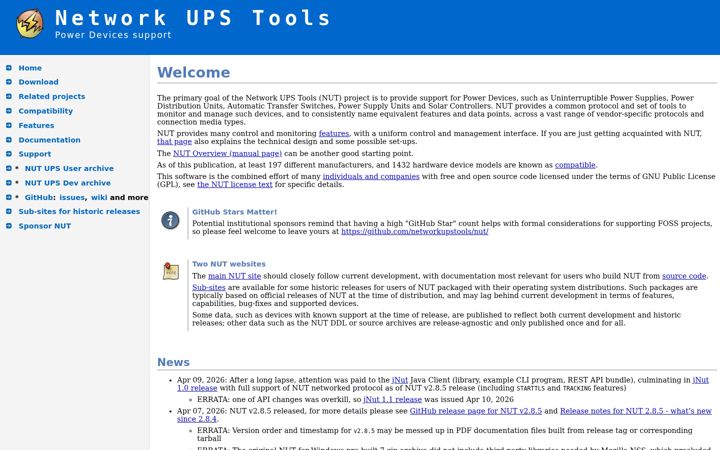Click the info icon next to GitHub Stars Matter
Screen dimensions: 720x450
(170, 220)
